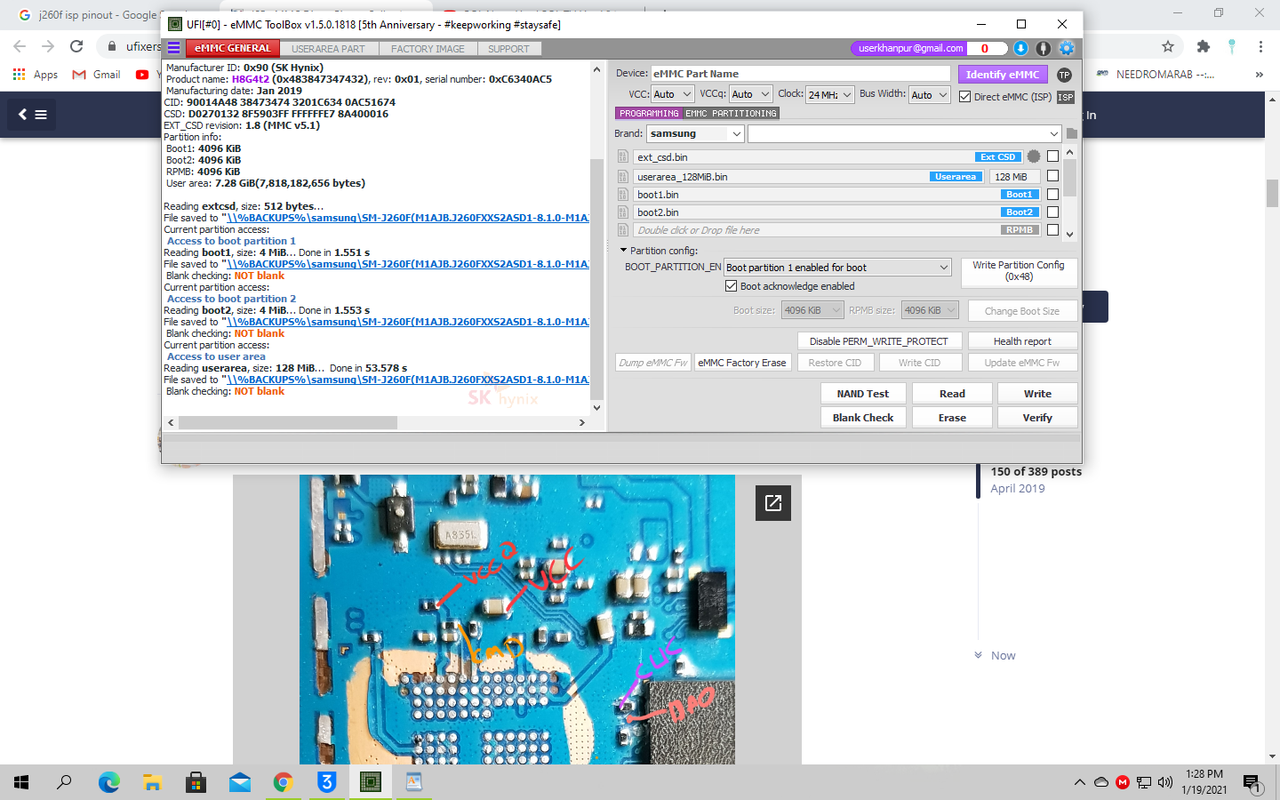Open the Bus Width dropdown
The height and width of the screenshot is (800, 1280).
click(x=930, y=94)
